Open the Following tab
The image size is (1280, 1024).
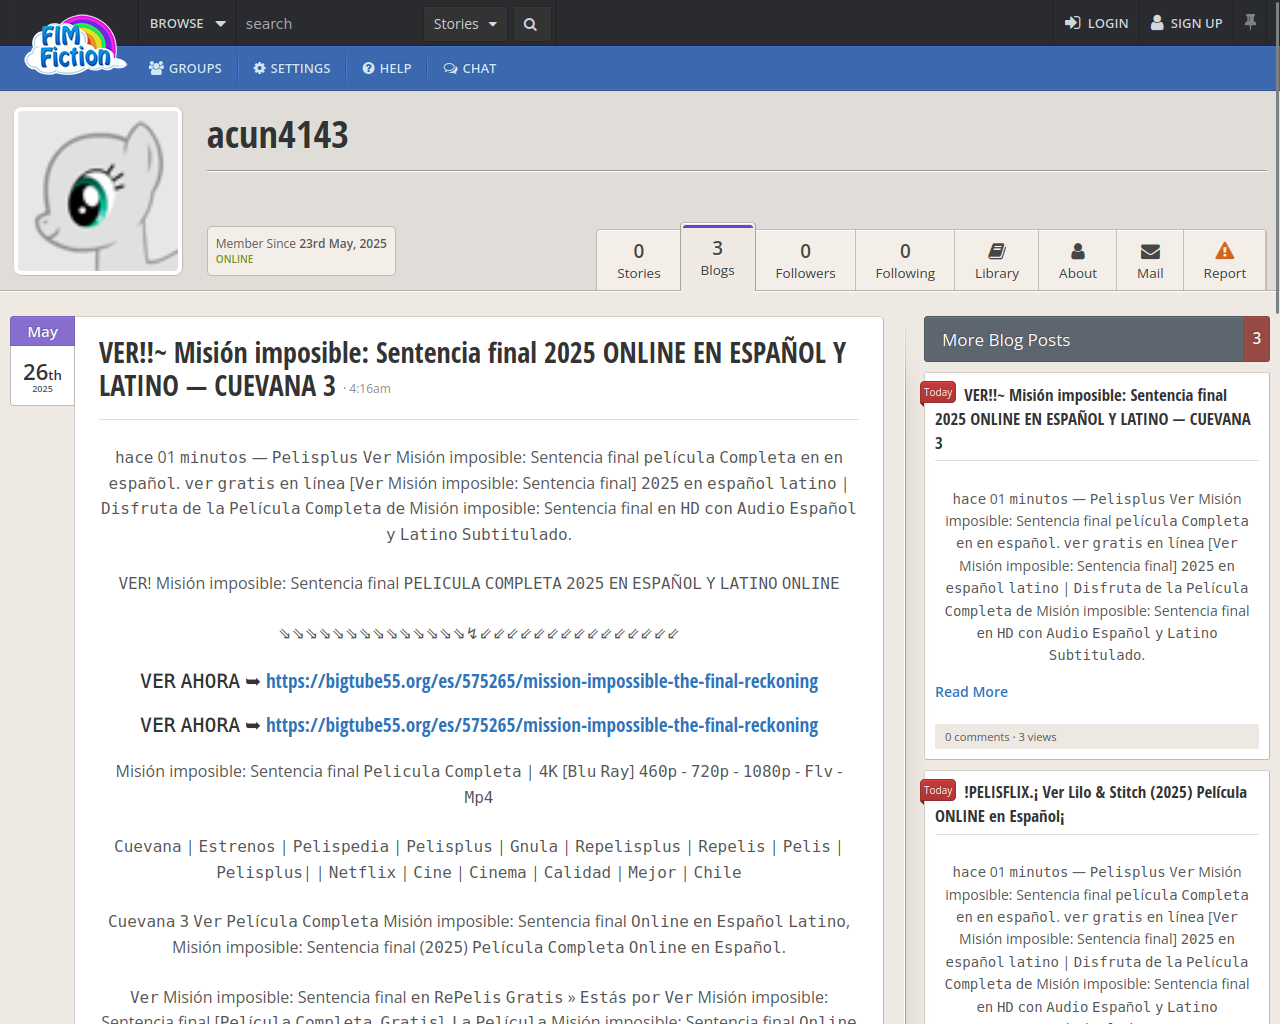tap(906, 260)
